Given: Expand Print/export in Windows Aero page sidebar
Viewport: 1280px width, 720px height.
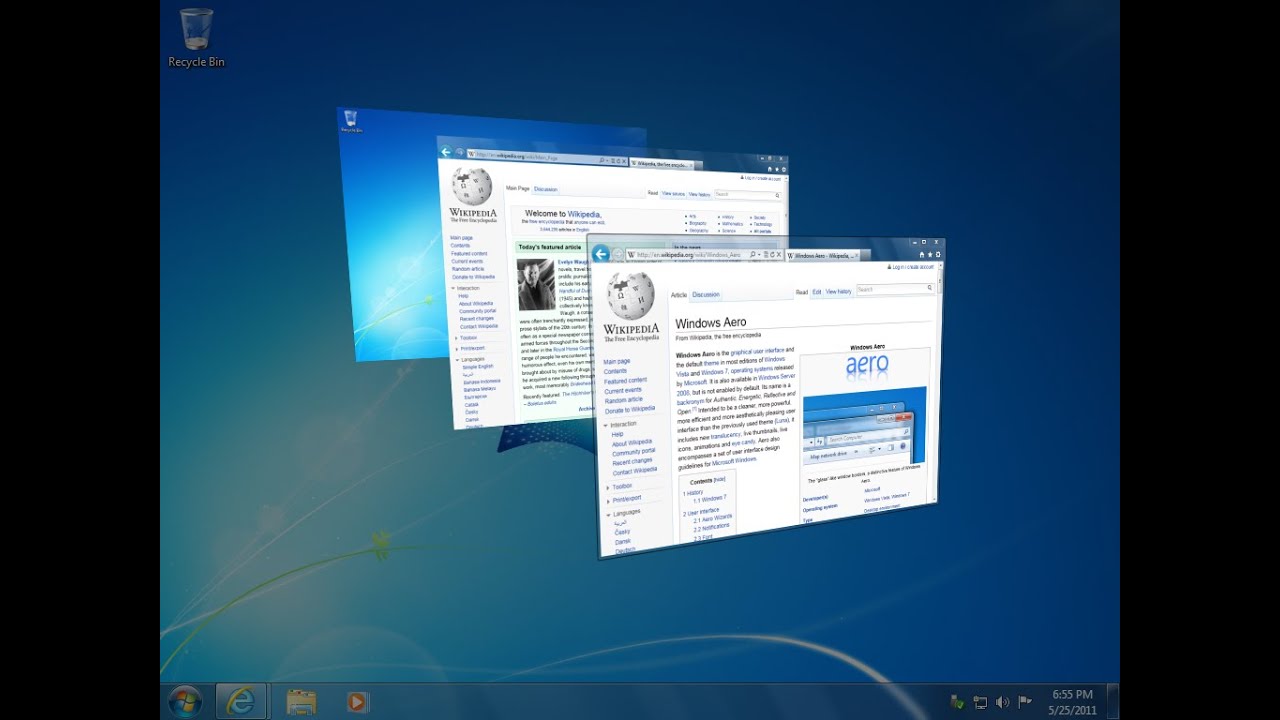Looking at the screenshot, I should [x=627, y=499].
